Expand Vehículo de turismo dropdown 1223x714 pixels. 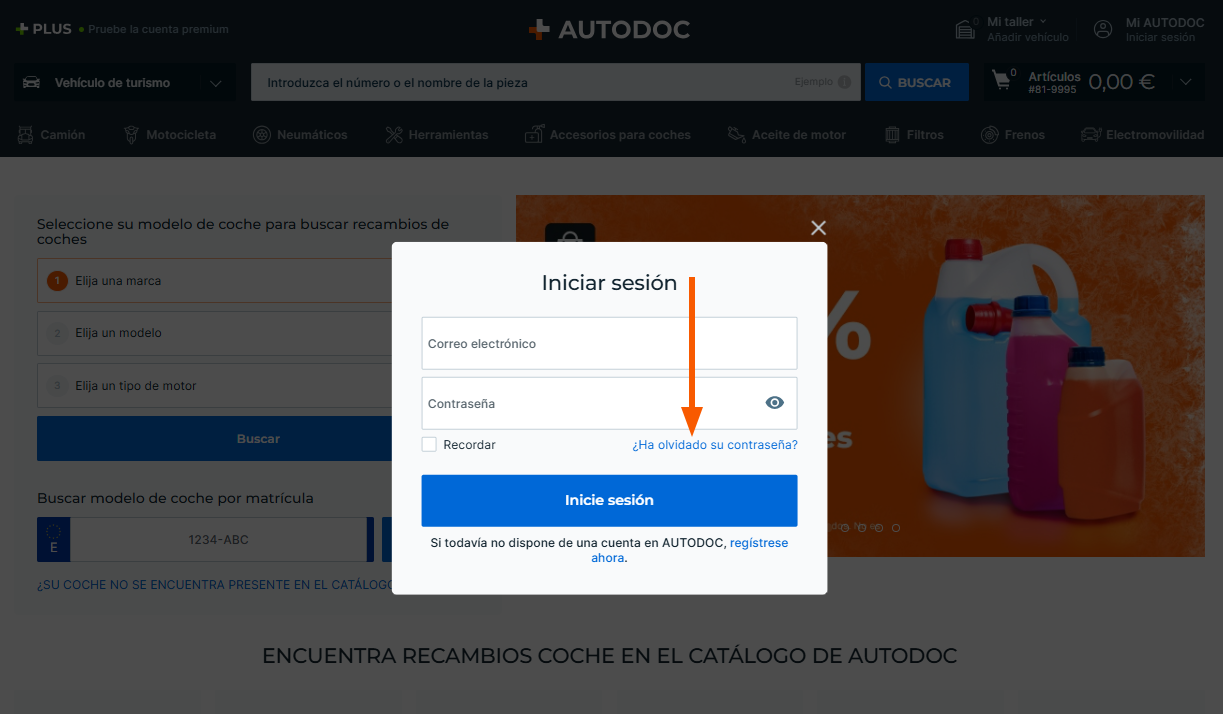125,83
